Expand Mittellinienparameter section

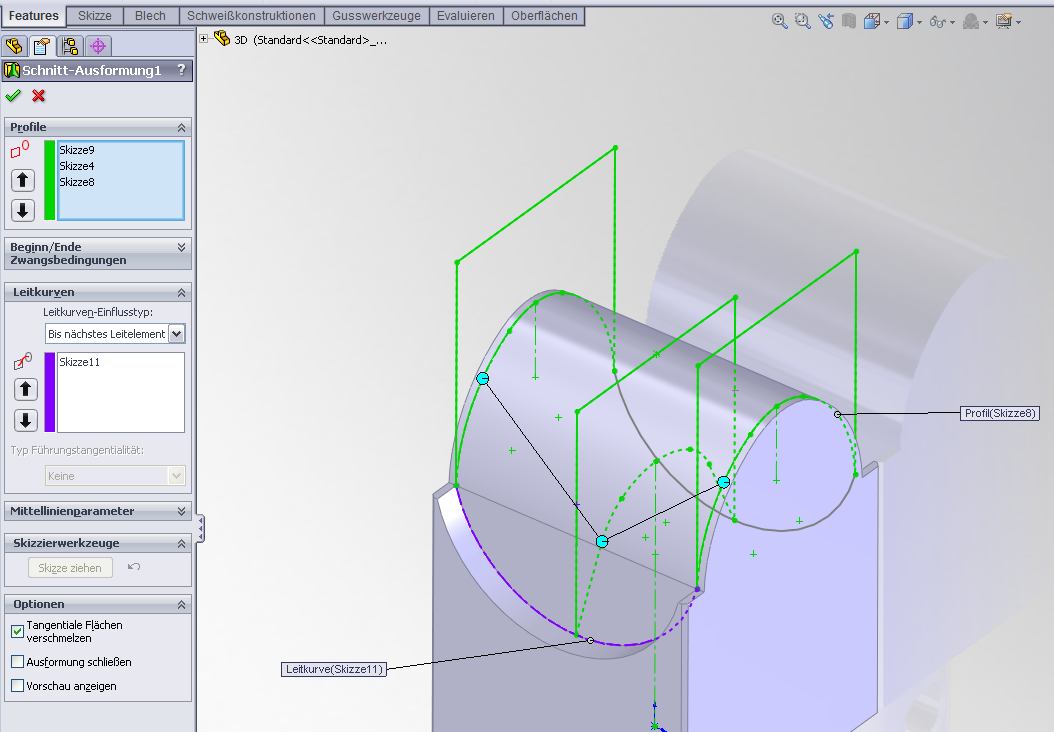click(181, 511)
